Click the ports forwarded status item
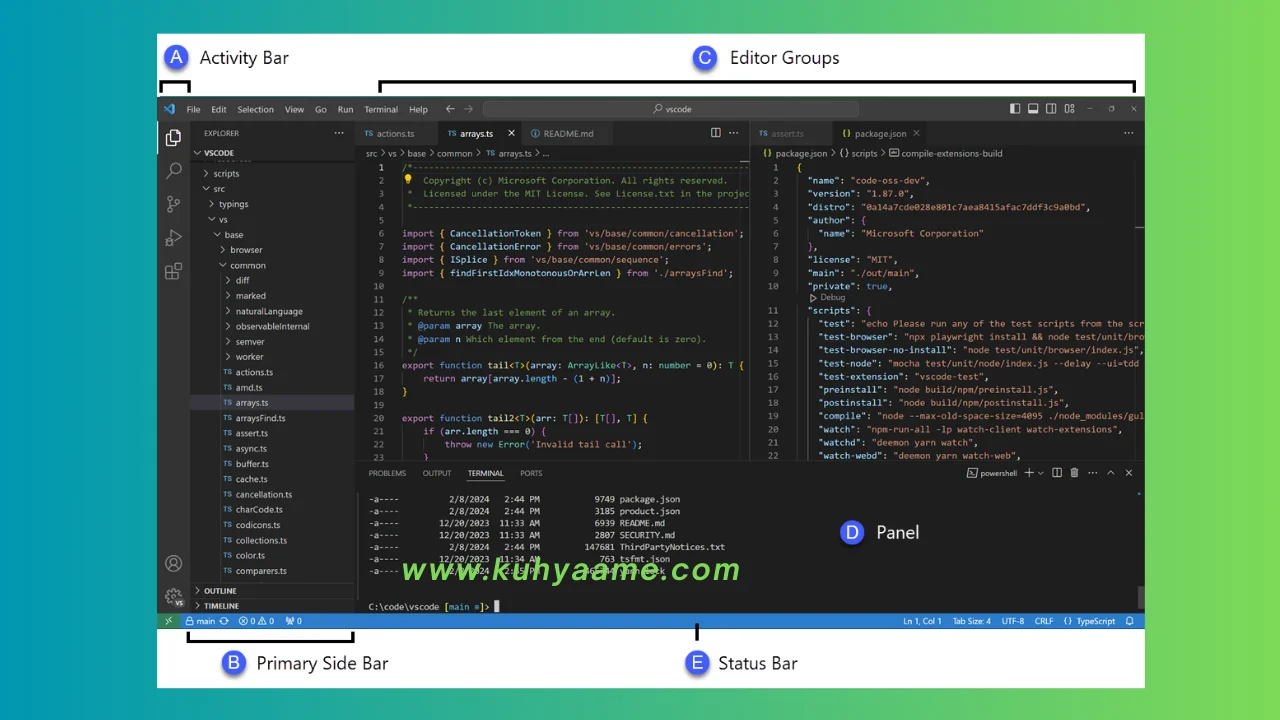 (294, 621)
